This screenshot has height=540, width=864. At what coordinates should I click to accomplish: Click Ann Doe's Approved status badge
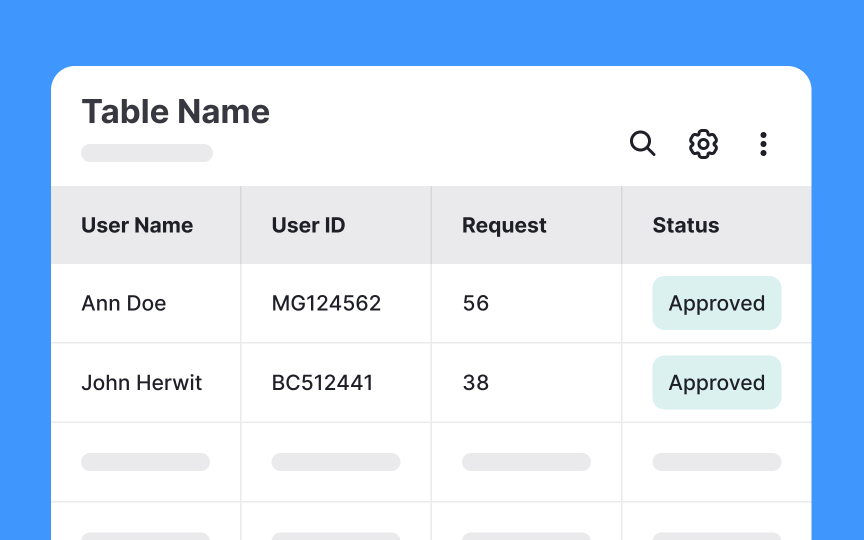coord(717,303)
